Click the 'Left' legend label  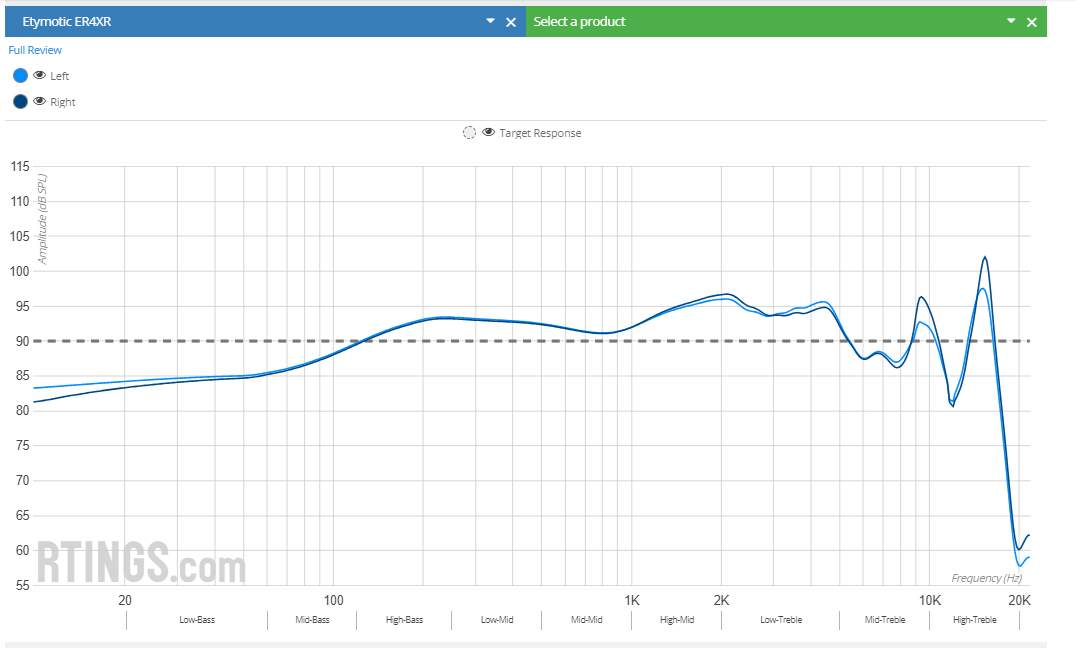60,76
